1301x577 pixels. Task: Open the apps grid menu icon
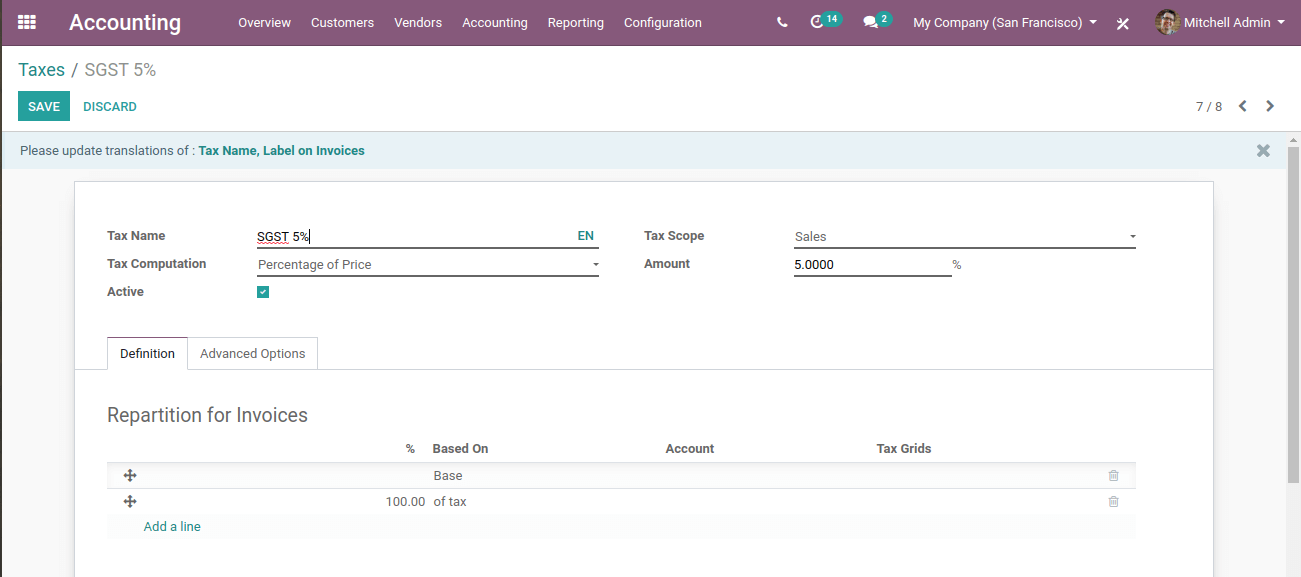[27, 22]
